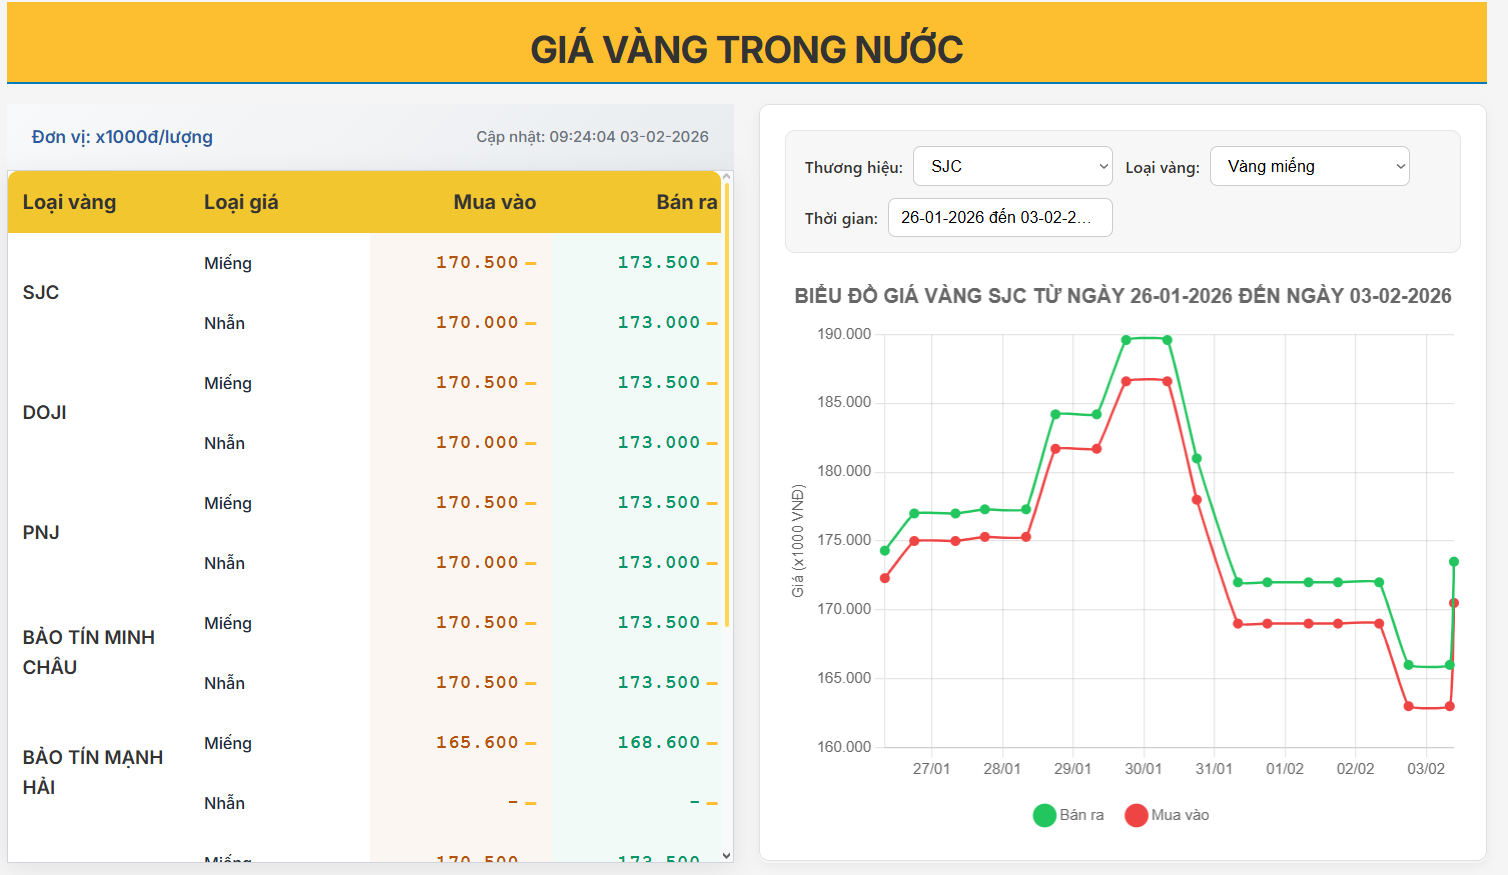
Task: Click the Bán ra column header
Action: (687, 202)
